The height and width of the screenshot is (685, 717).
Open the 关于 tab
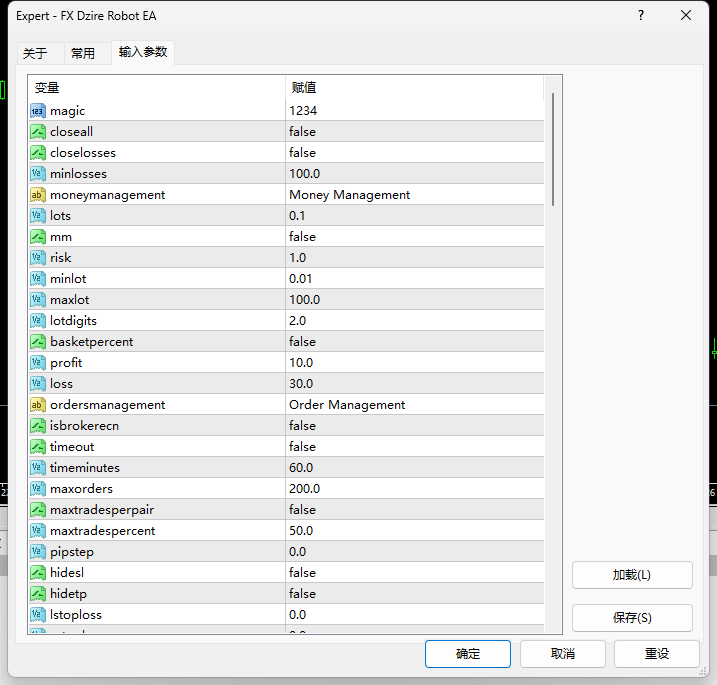[x=35, y=54]
